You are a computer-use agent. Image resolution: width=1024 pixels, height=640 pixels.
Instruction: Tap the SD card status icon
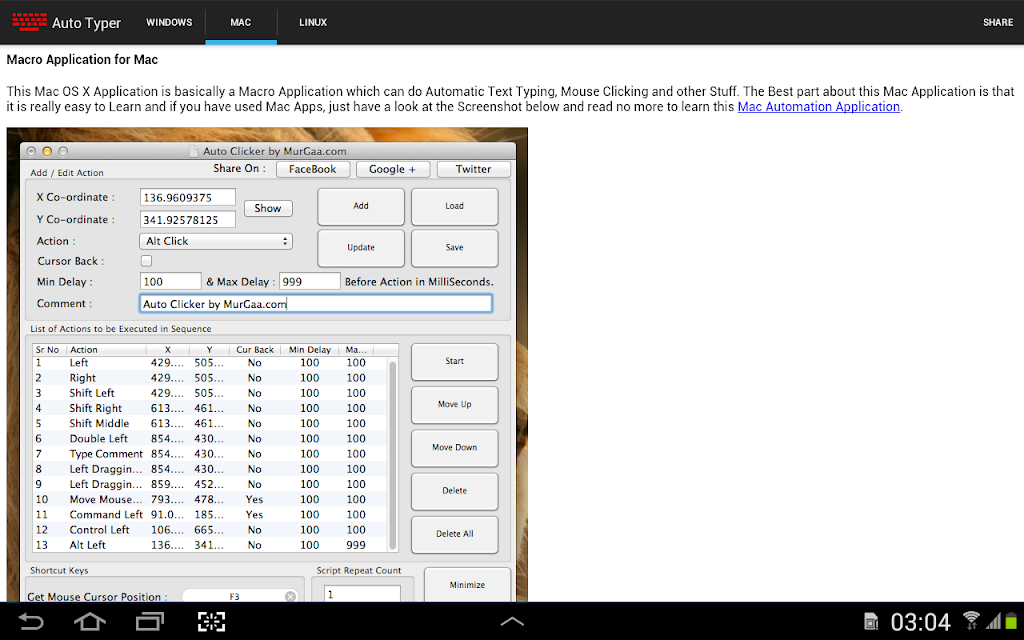pos(871,622)
